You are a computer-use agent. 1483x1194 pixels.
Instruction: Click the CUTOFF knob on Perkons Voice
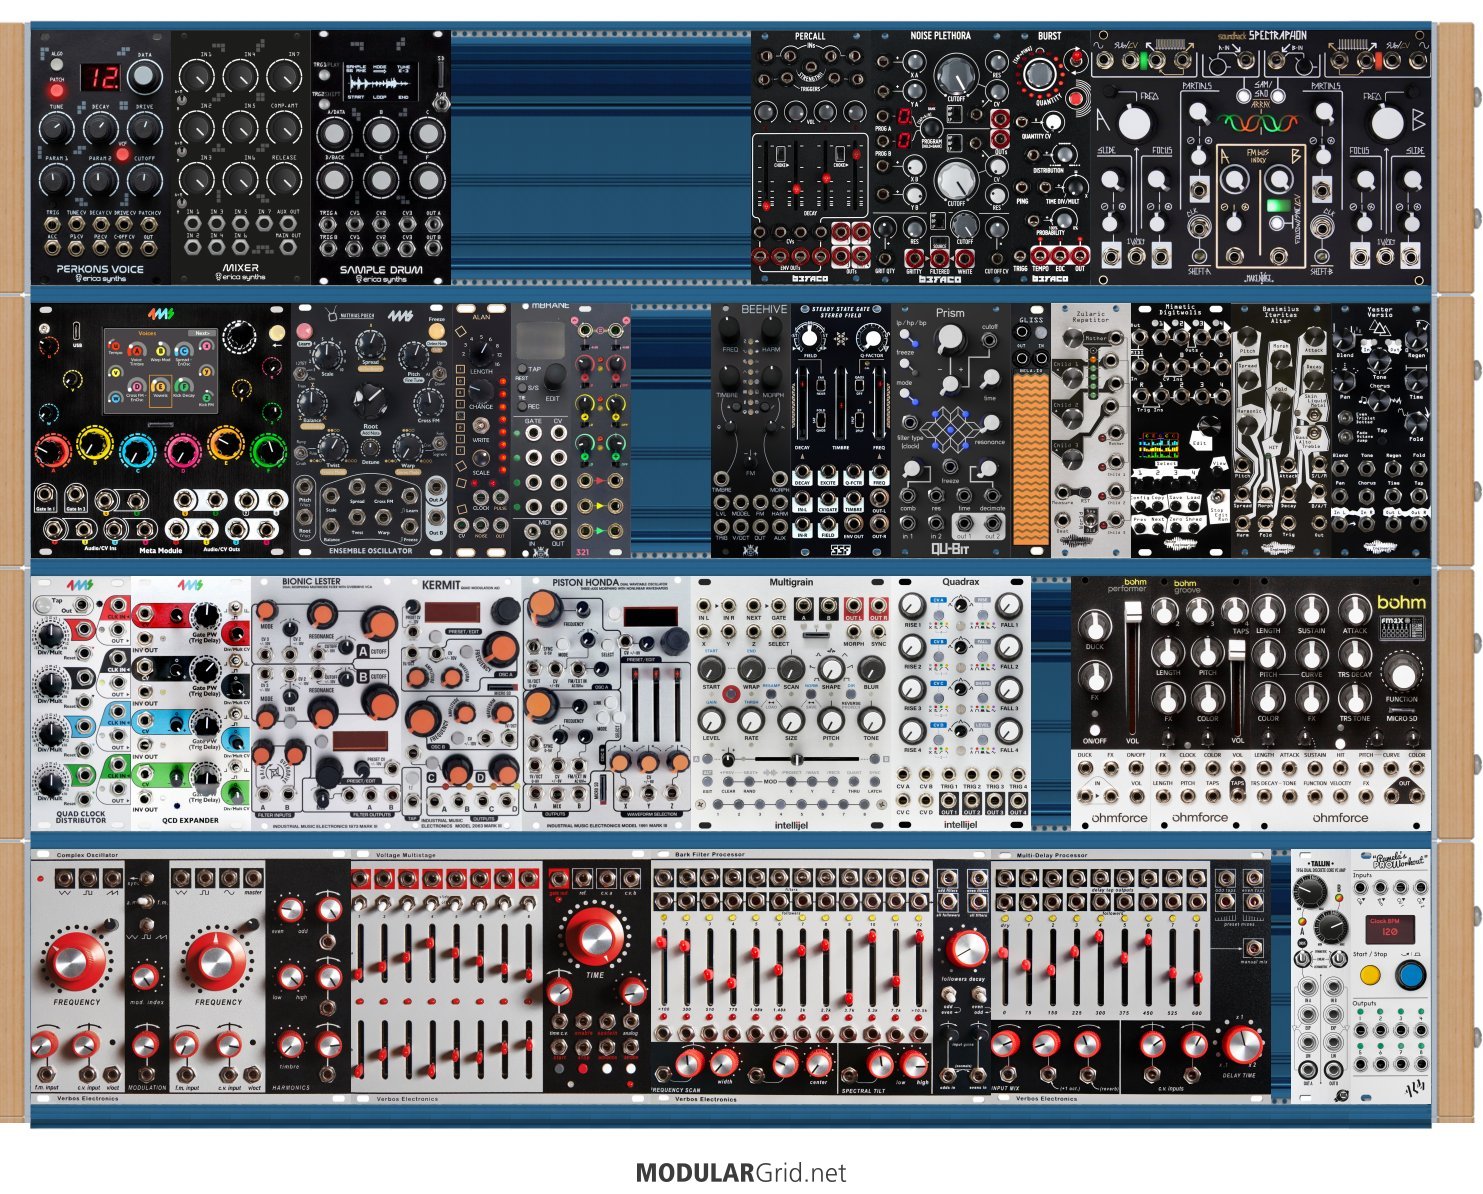pos(145,180)
